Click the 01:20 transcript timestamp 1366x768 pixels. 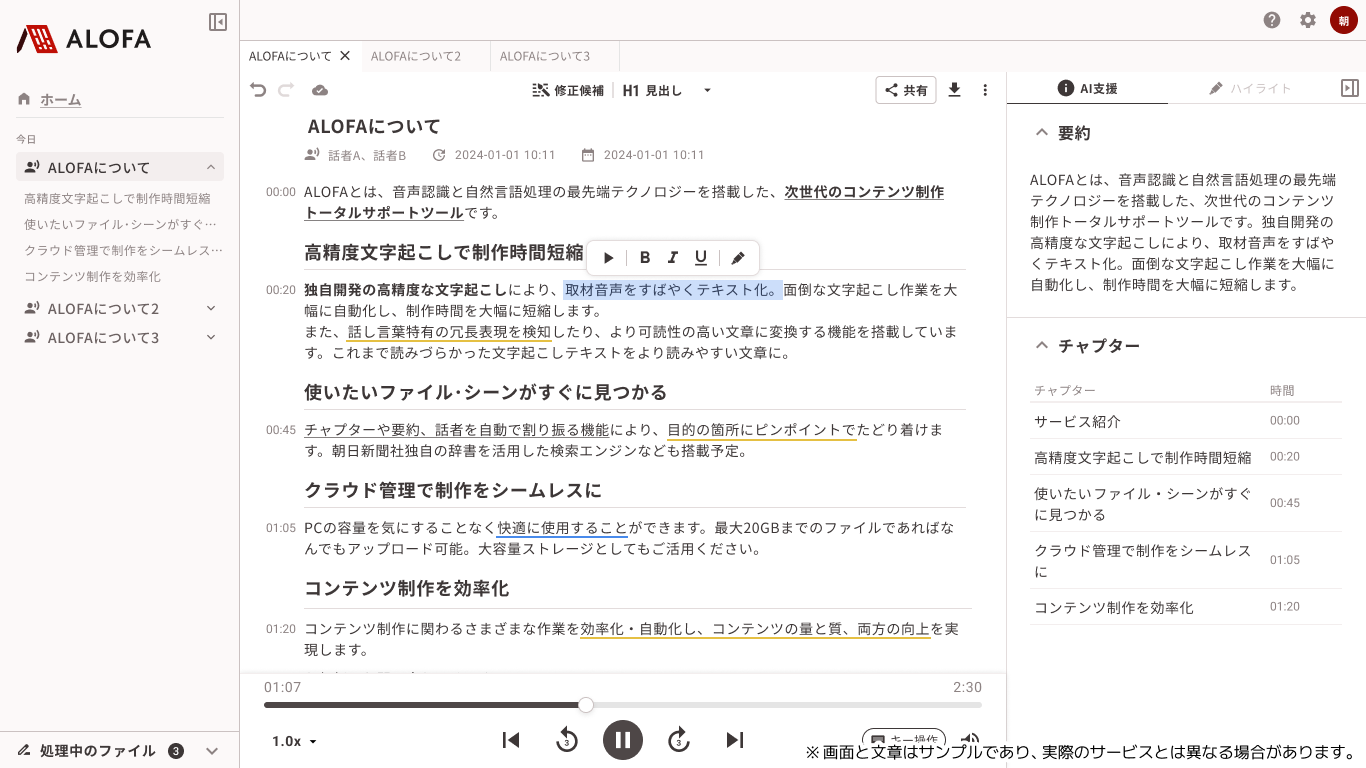tap(281, 629)
